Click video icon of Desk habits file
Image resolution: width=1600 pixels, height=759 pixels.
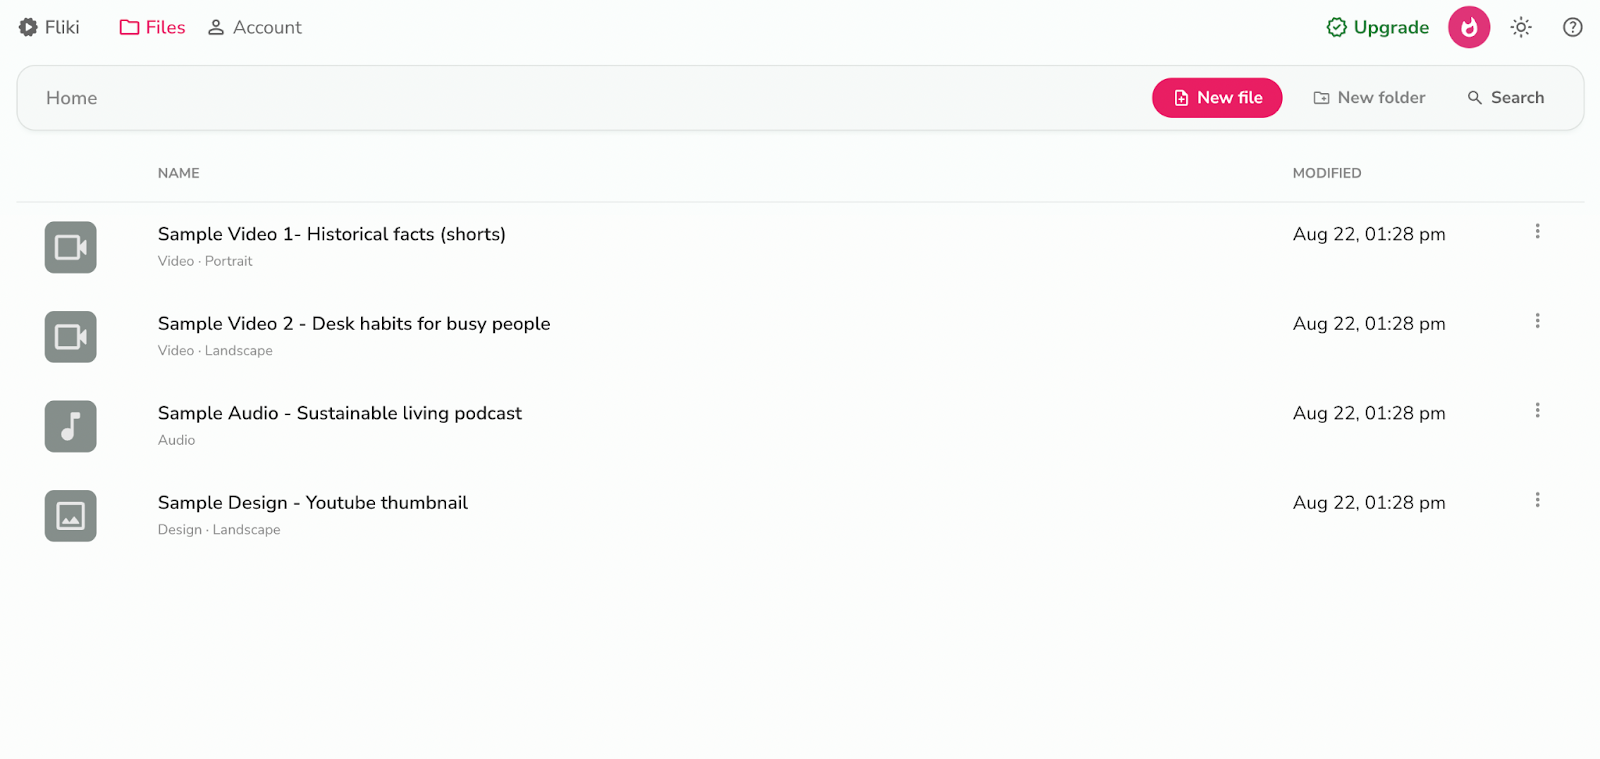pyautogui.click(x=70, y=336)
